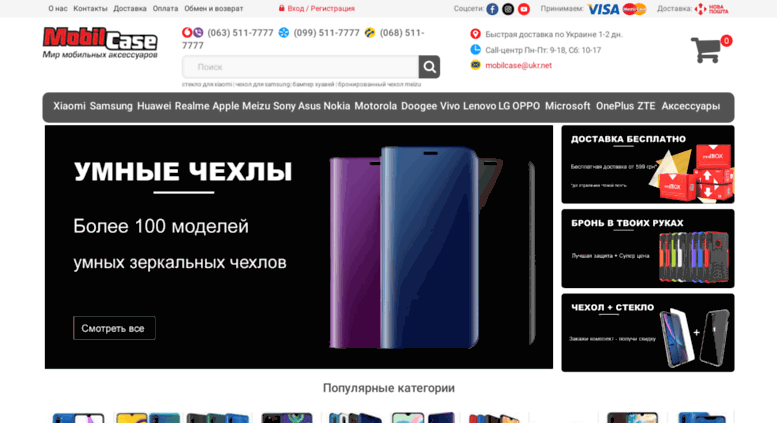
Task: Open the Доставка бесплатно banner
Action: click(648, 164)
